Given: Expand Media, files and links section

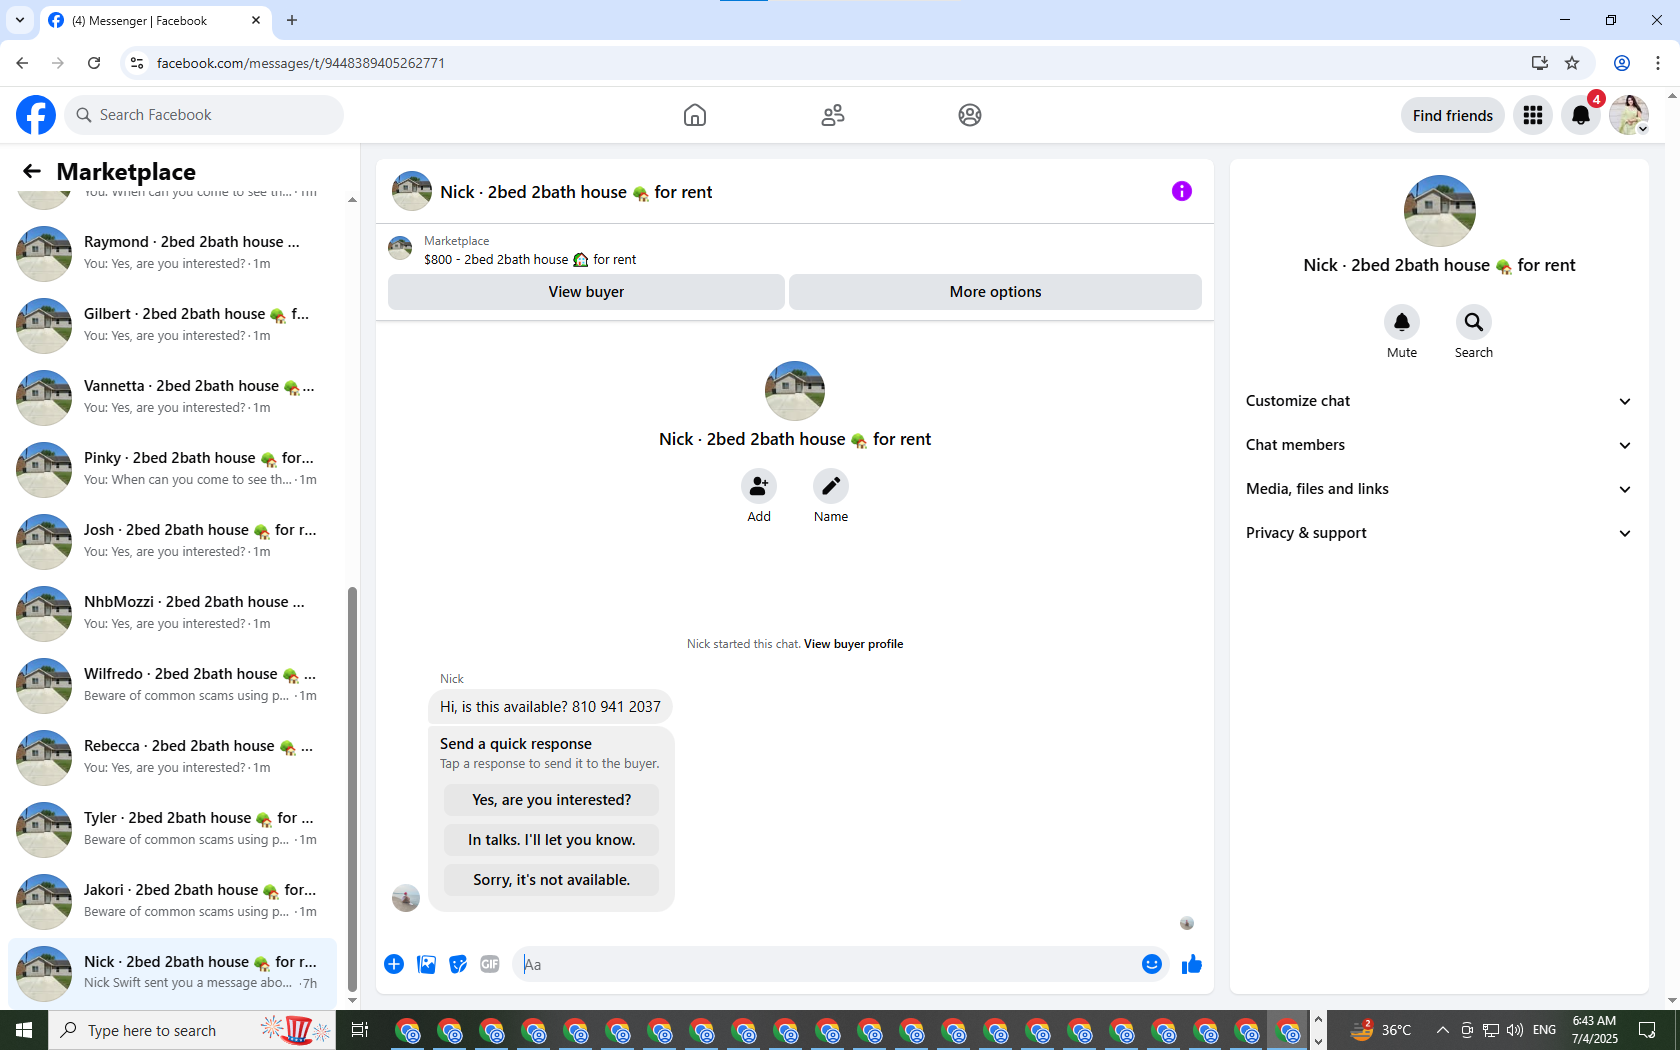Looking at the screenshot, I should (x=1439, y=489).
